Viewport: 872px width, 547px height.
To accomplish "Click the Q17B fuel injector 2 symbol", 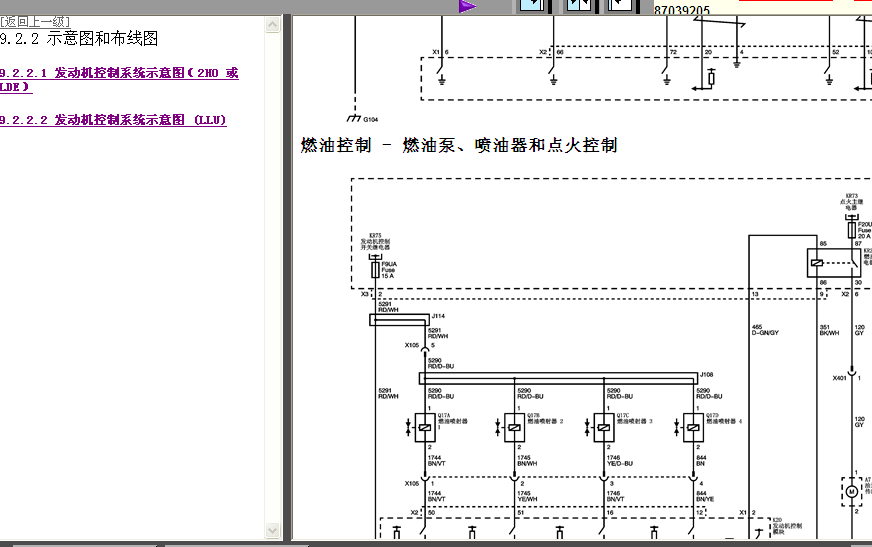I will click(x=514, y=427).
